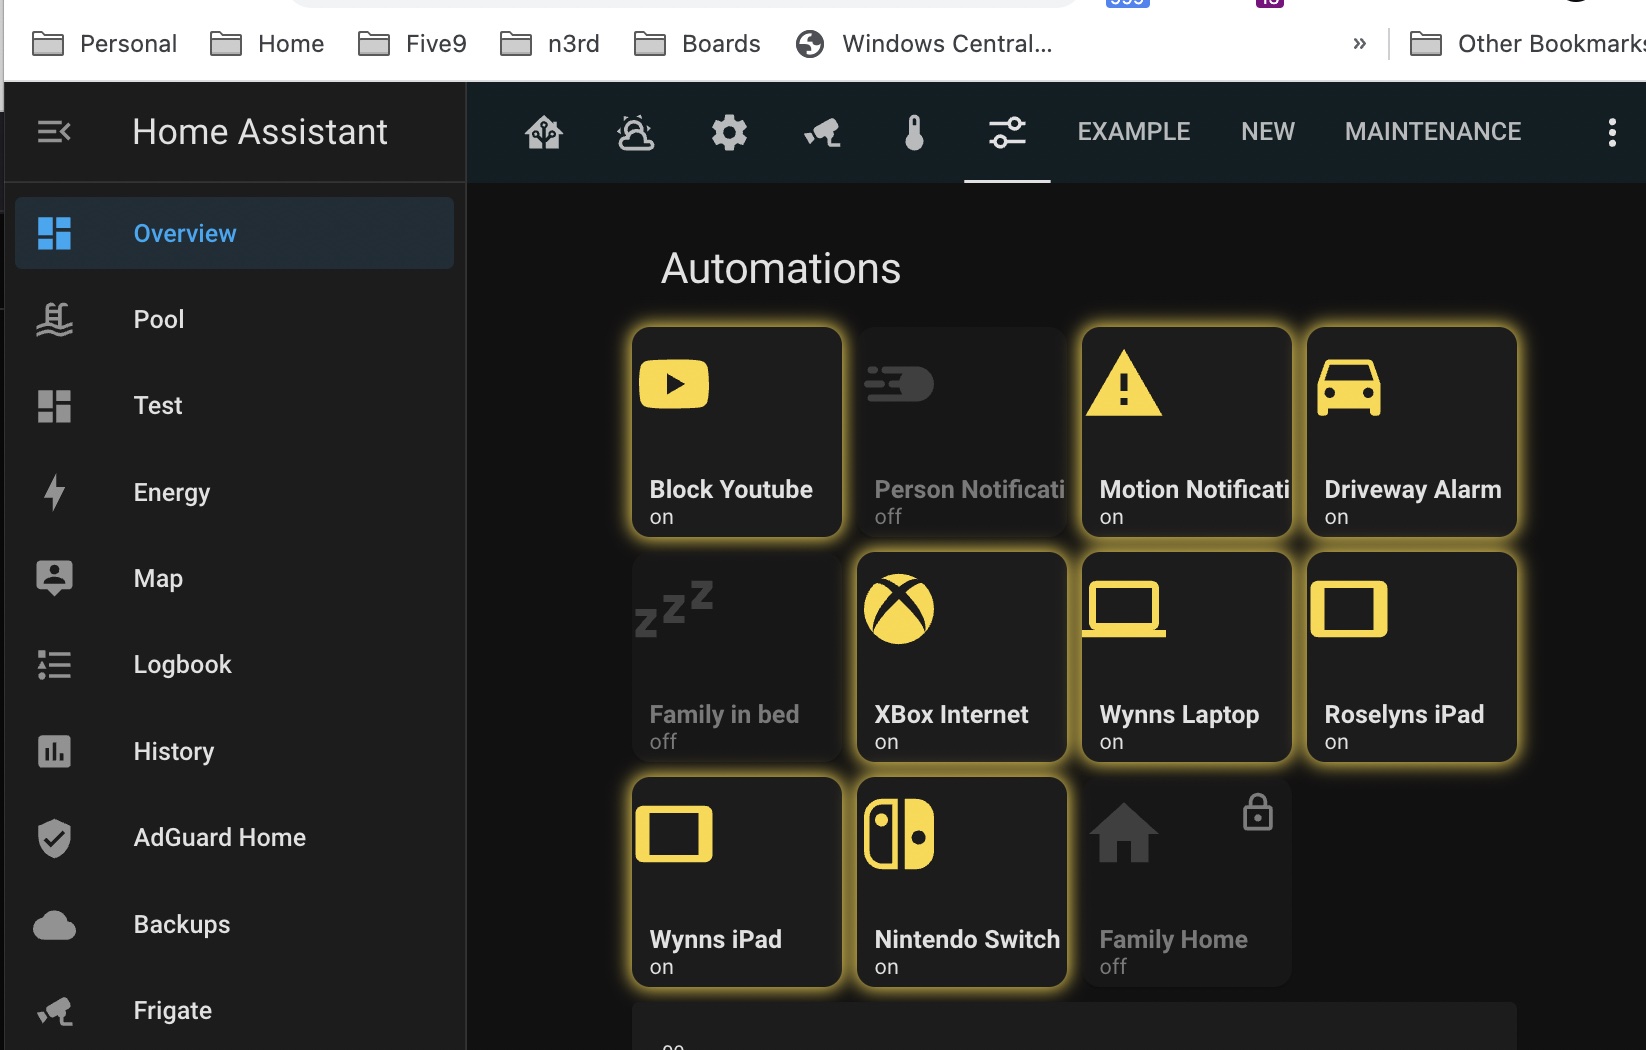Click the History chart icon
1646x1050 pixels.
click(54, 751)
